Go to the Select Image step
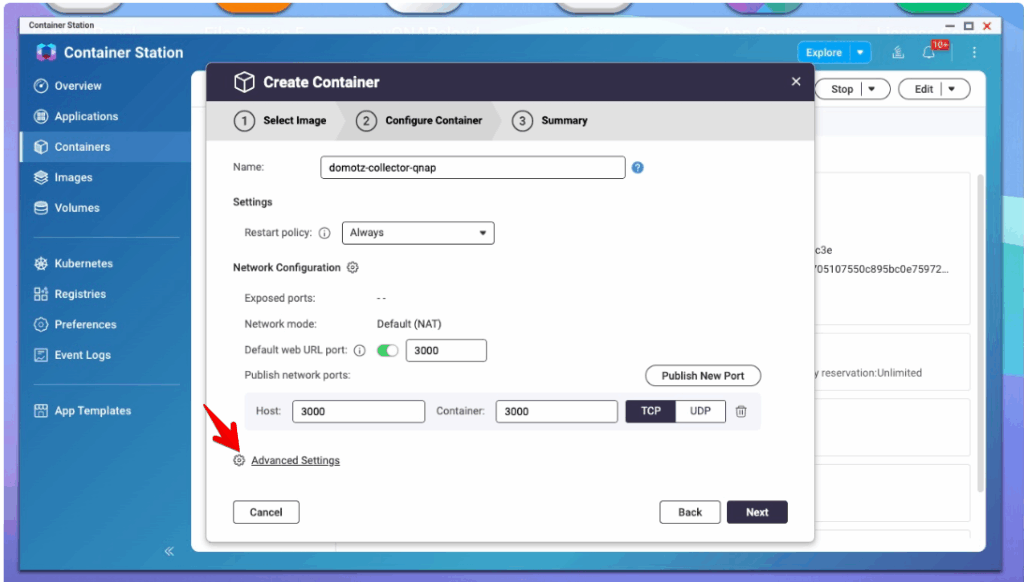 [281, 121]
